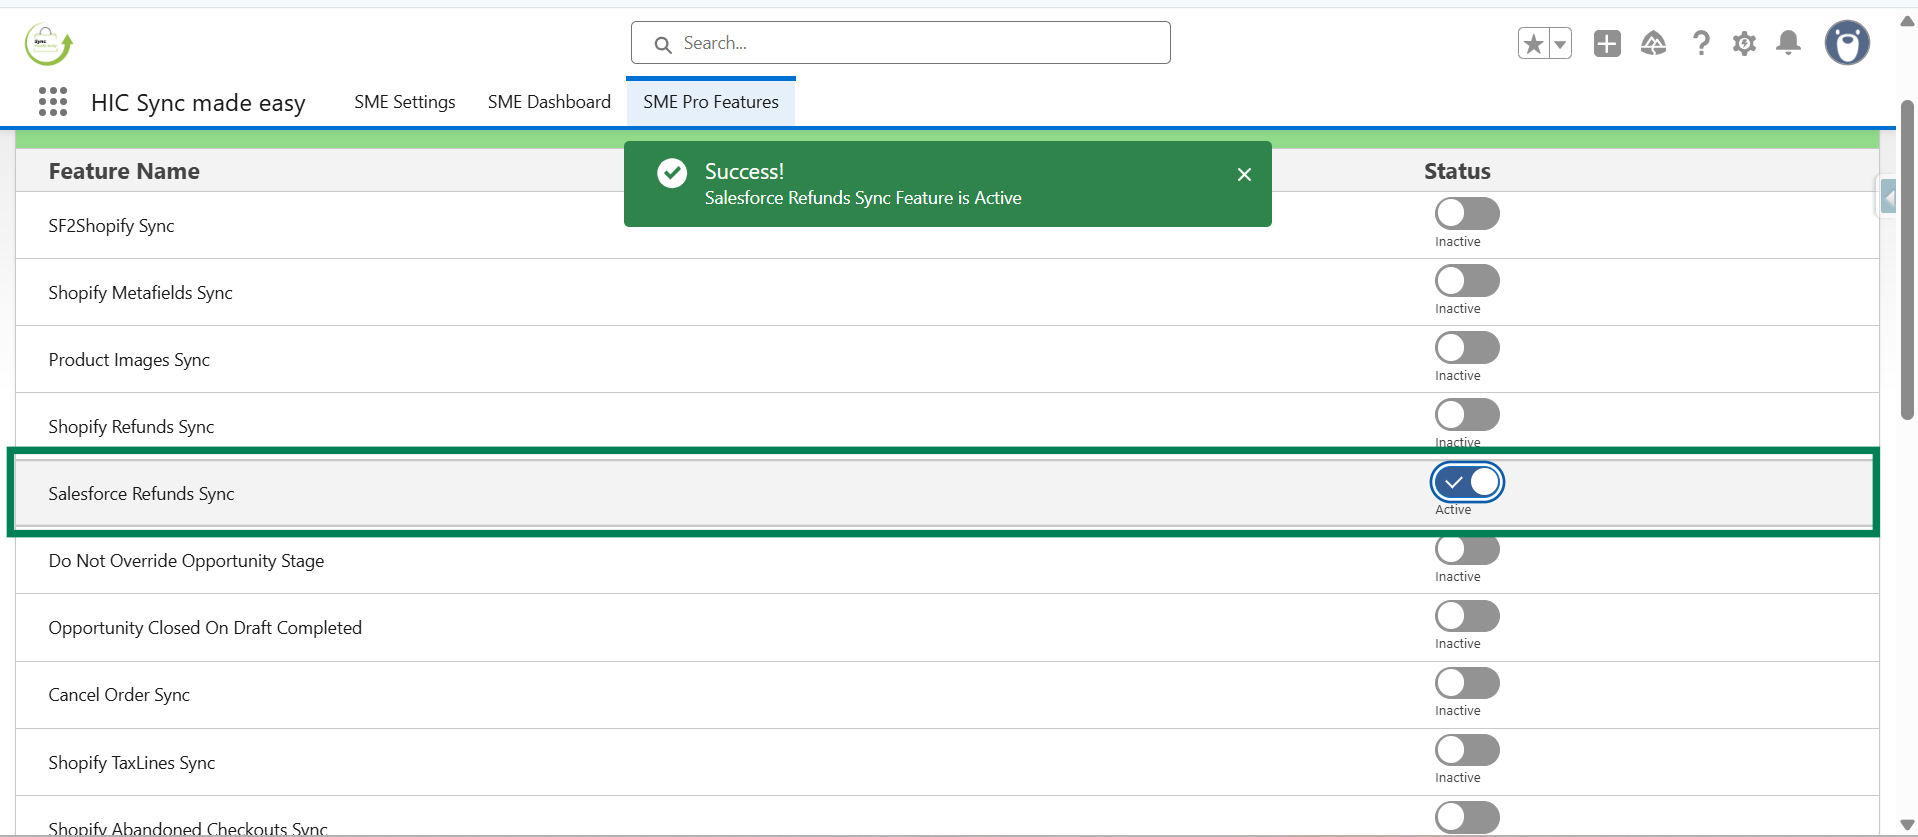Click the Shopify Refunds Sync feature name
This screenshot has height=837, width=1918.
[131, 427]
